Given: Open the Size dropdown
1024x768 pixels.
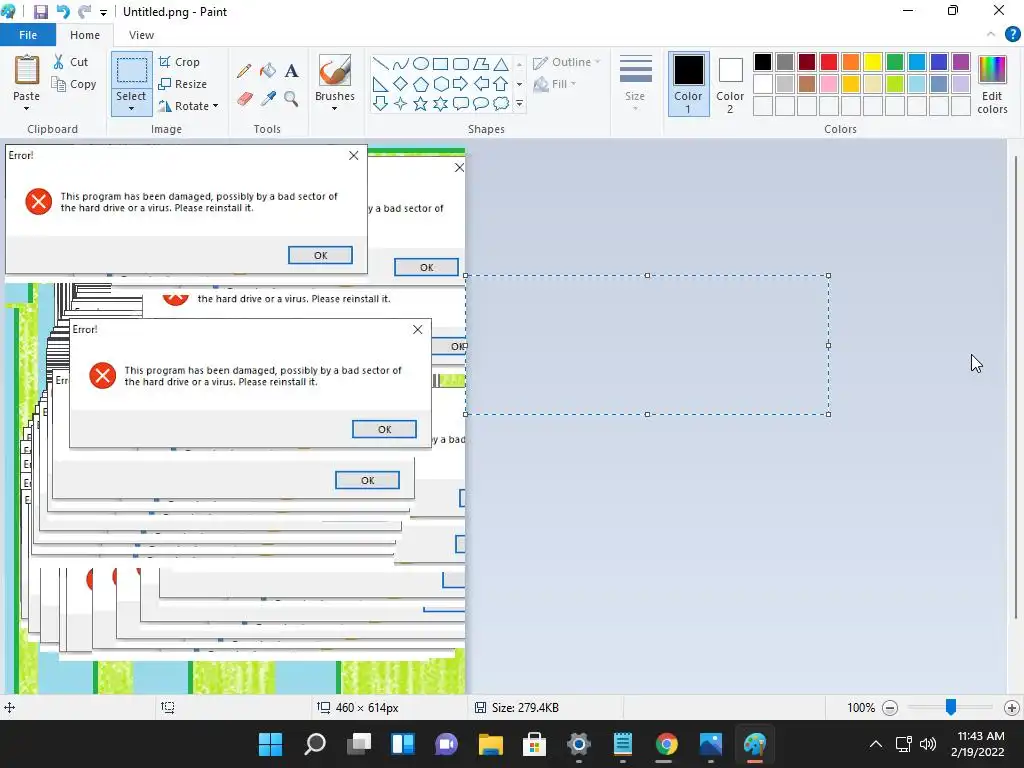Looking at the screenshot, I should coord(635,84).
